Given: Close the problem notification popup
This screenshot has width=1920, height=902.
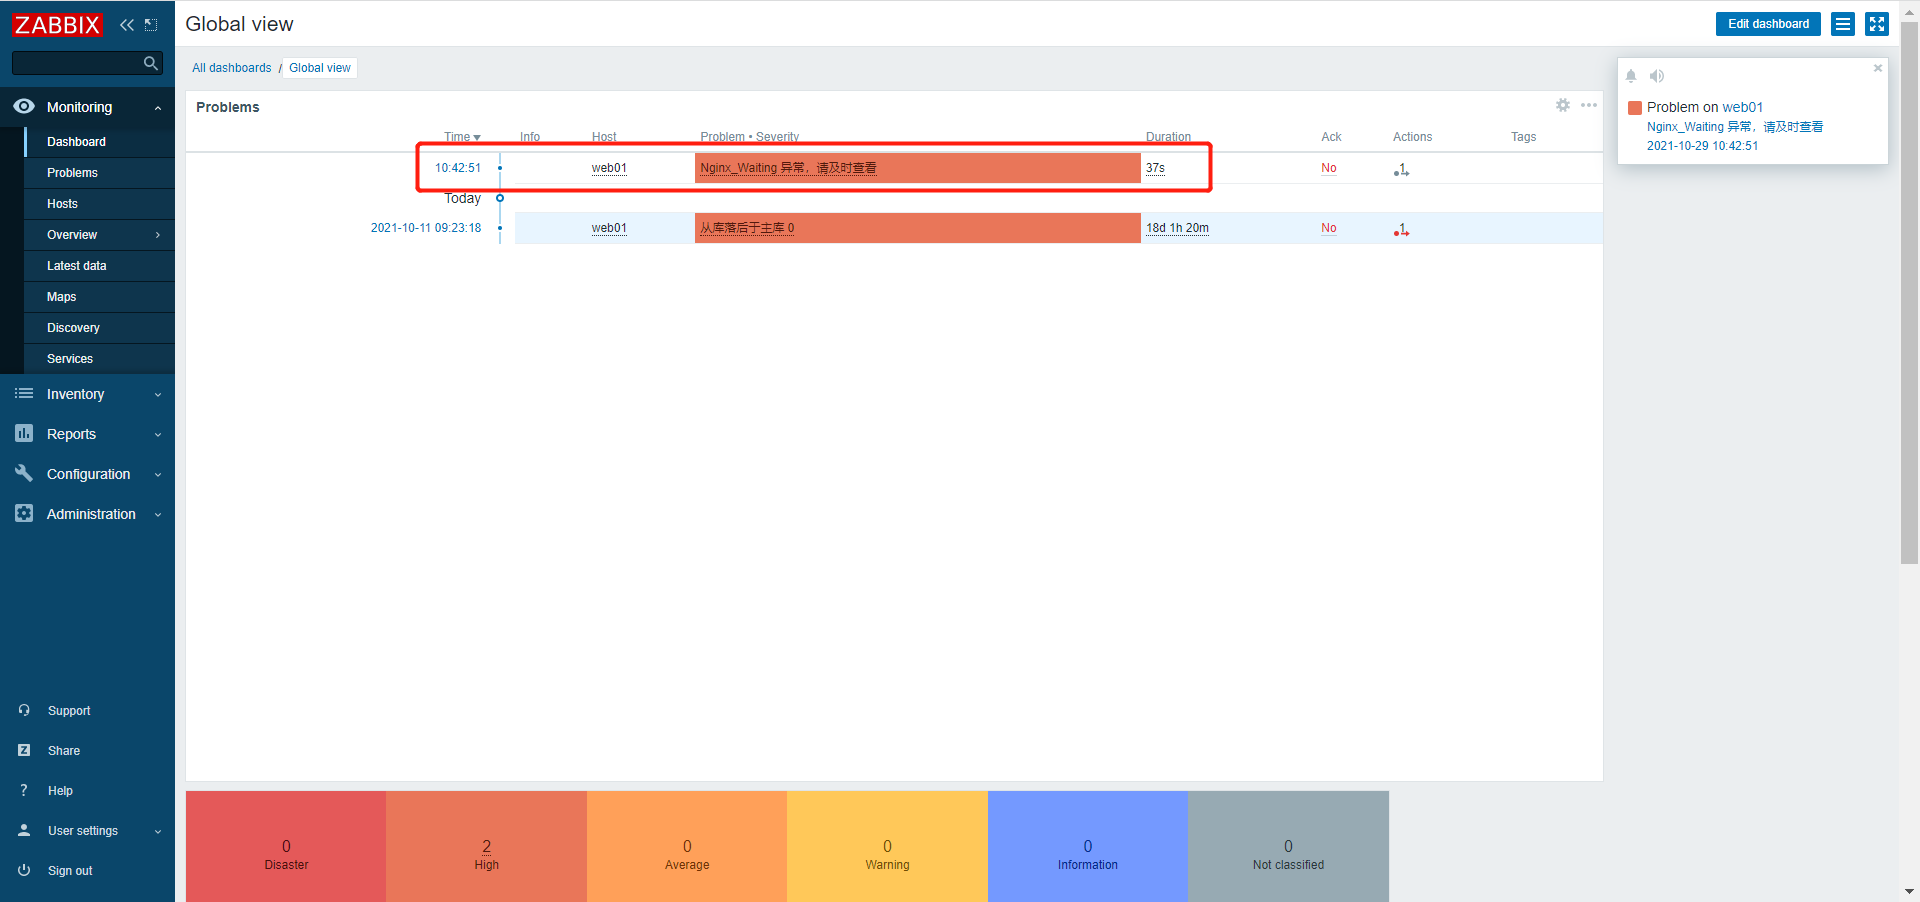Looking at the screenshot, I should pyautogui.click(x=1878, y=68).
